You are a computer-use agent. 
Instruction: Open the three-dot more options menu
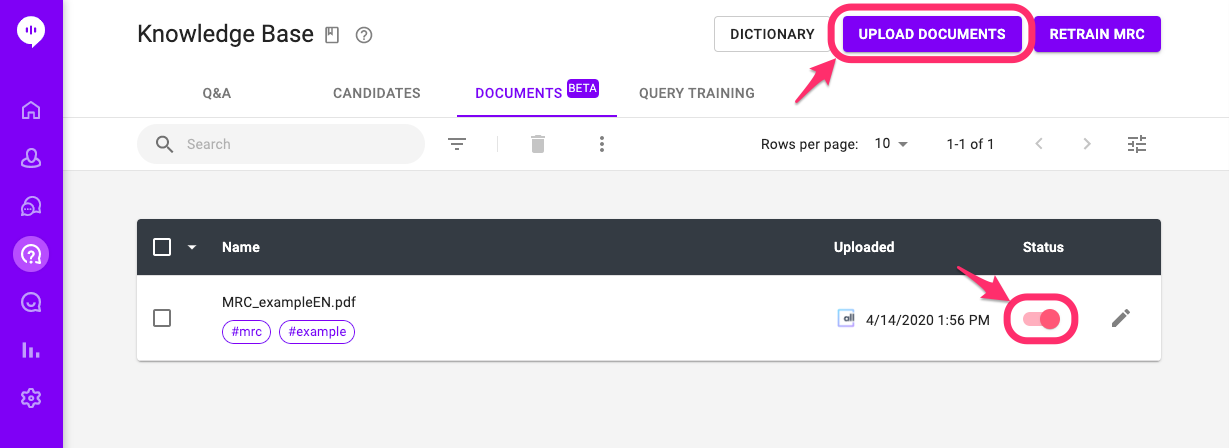coord(602,144)
